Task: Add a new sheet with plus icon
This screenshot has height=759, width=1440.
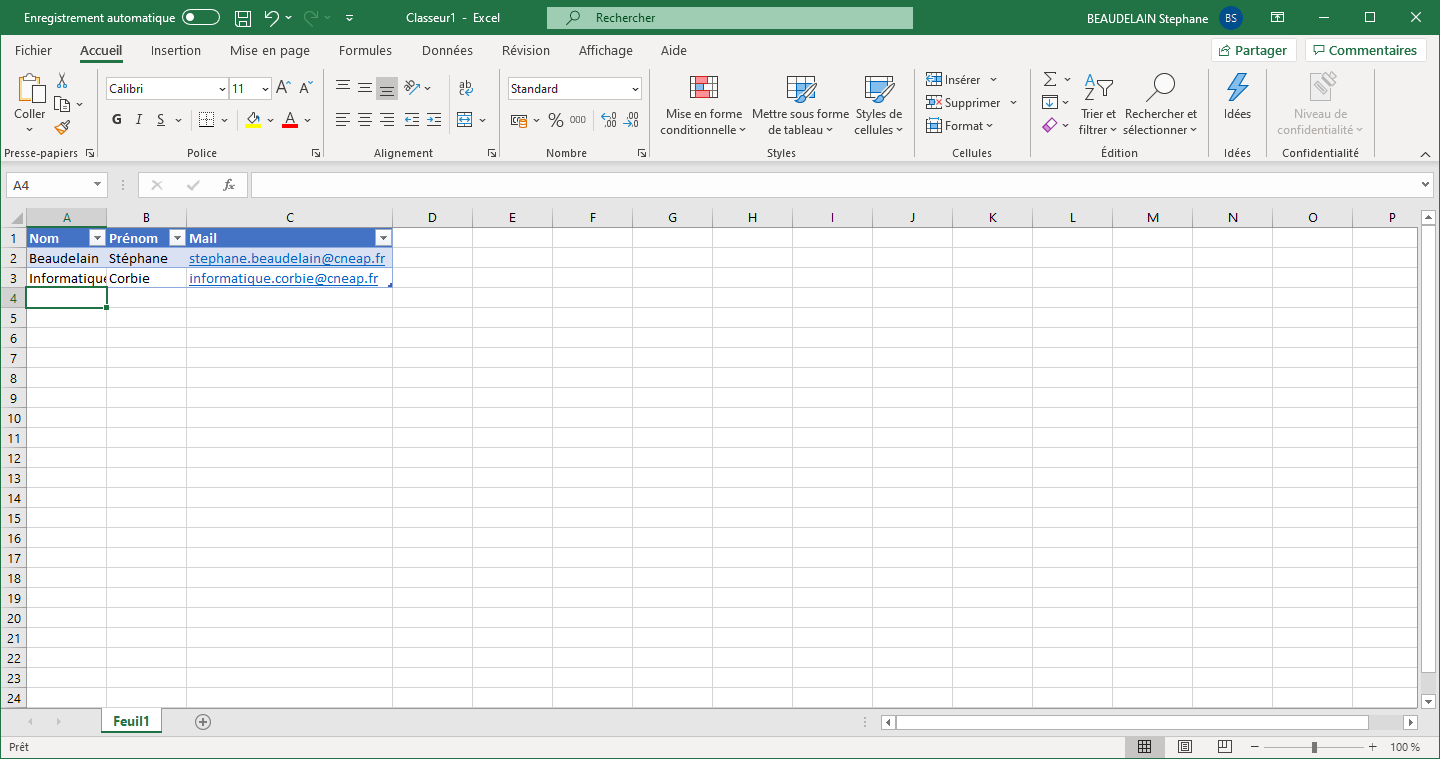Action: tap(203, 722)
